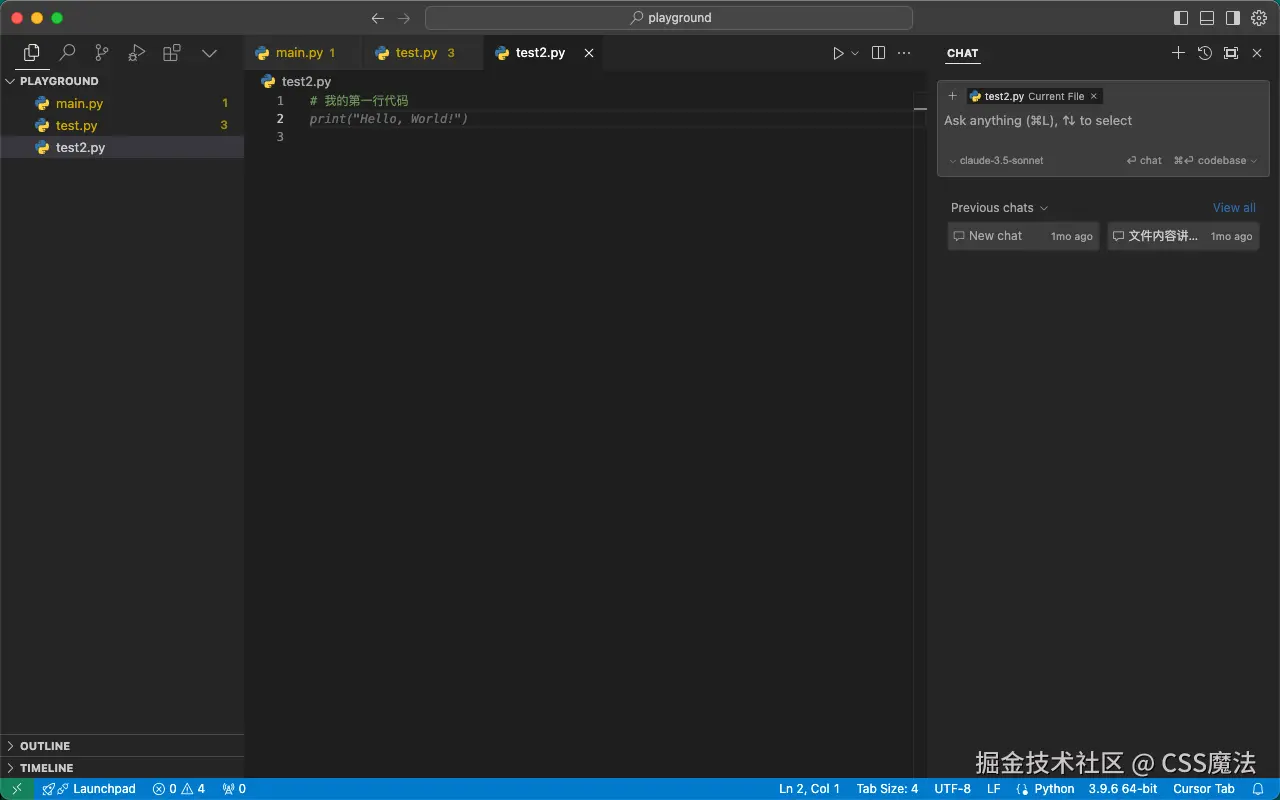Close the test2.py tab
Image resolution: width=1280 pixels, height=800 pixels.
tap(589, 53)
